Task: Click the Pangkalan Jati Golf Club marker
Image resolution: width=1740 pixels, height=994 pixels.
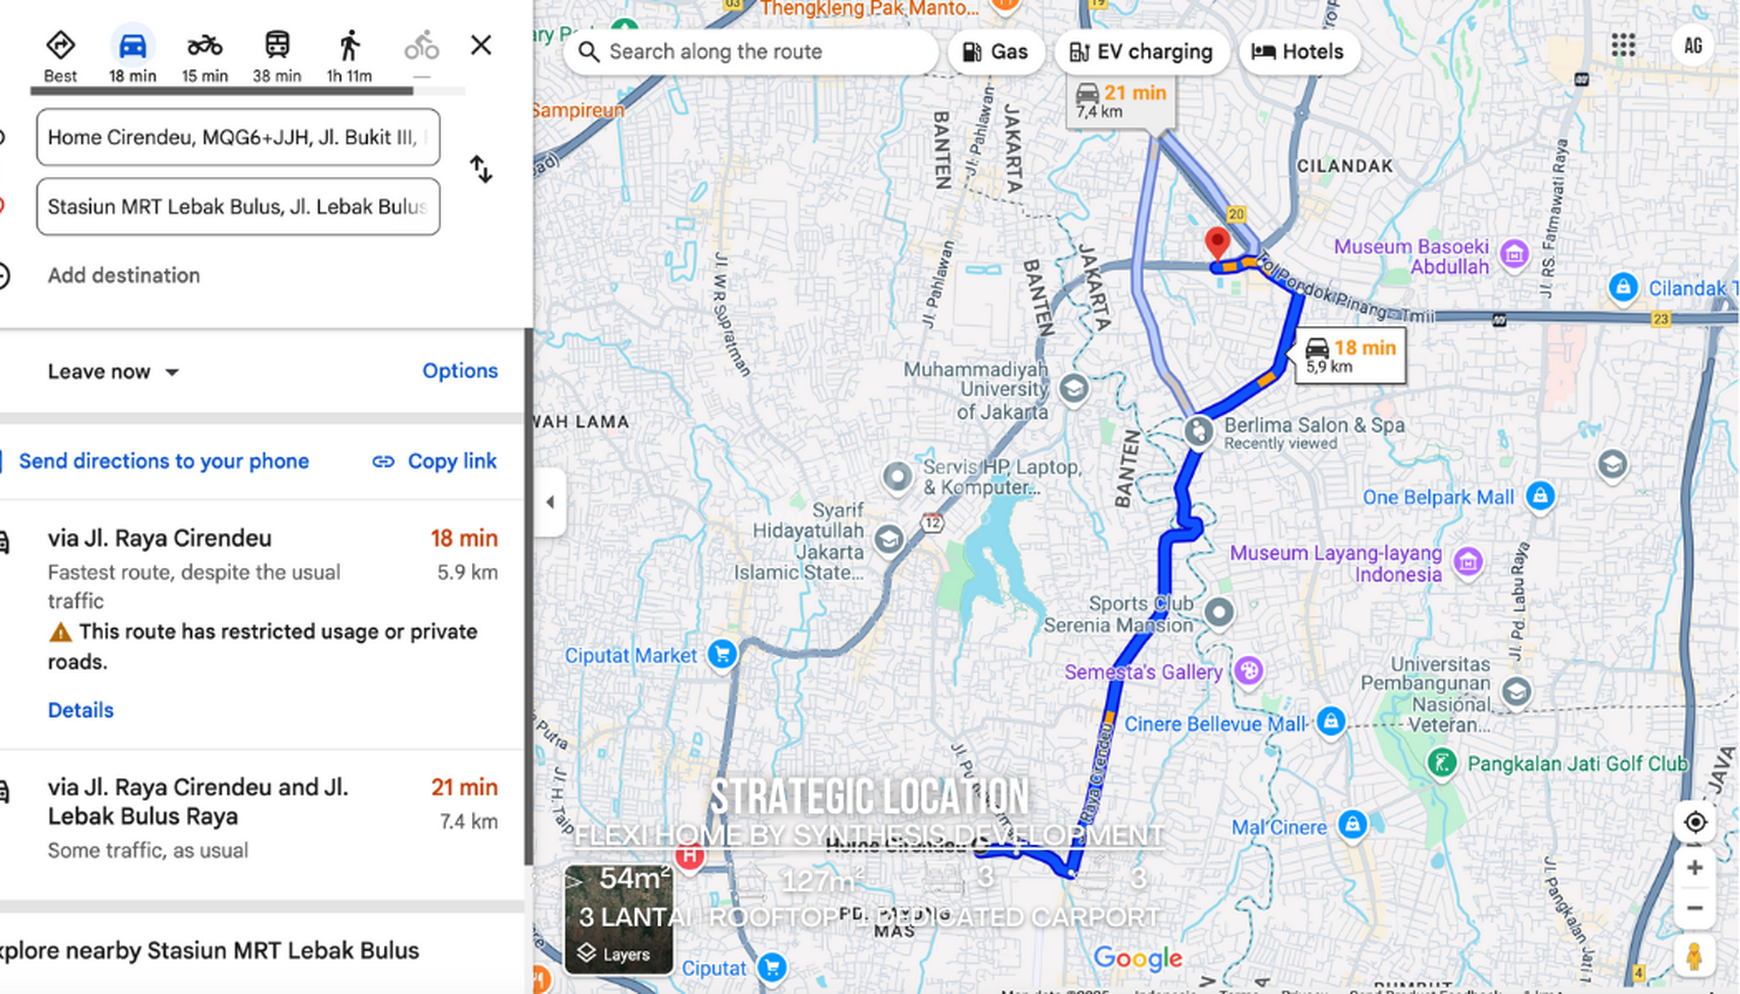Action: [x=1441, y=764]
